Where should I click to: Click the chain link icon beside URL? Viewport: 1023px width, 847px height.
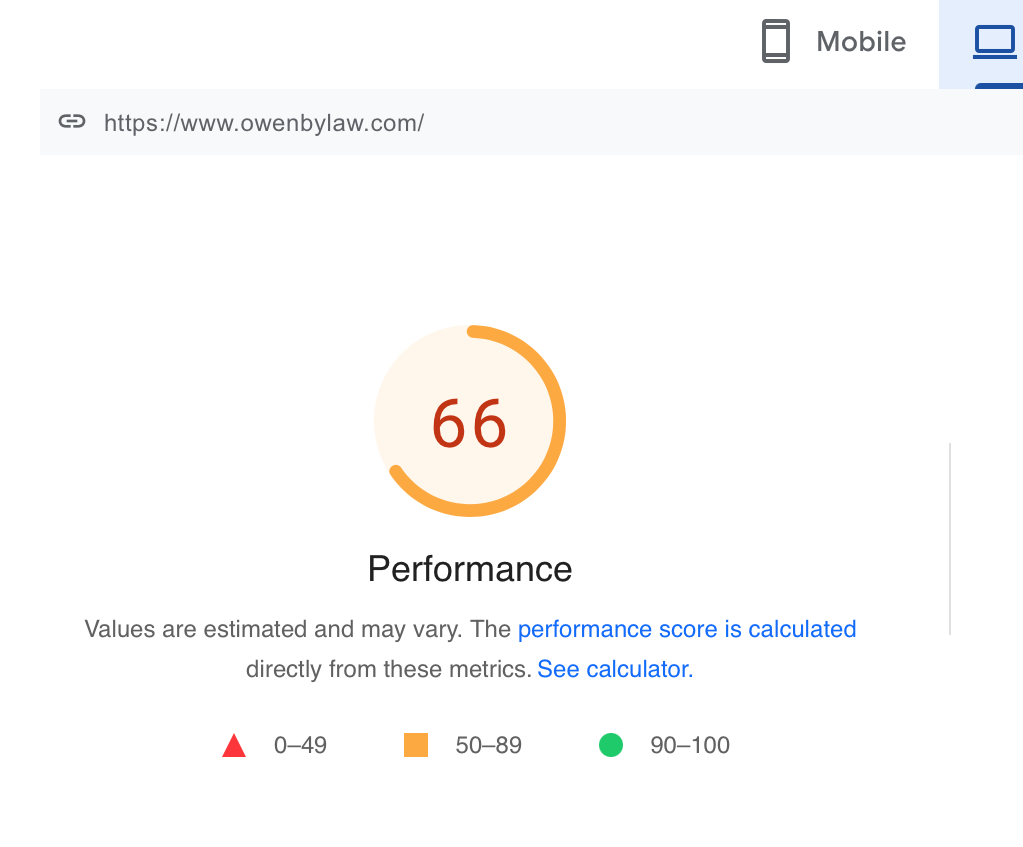point(72,121)
